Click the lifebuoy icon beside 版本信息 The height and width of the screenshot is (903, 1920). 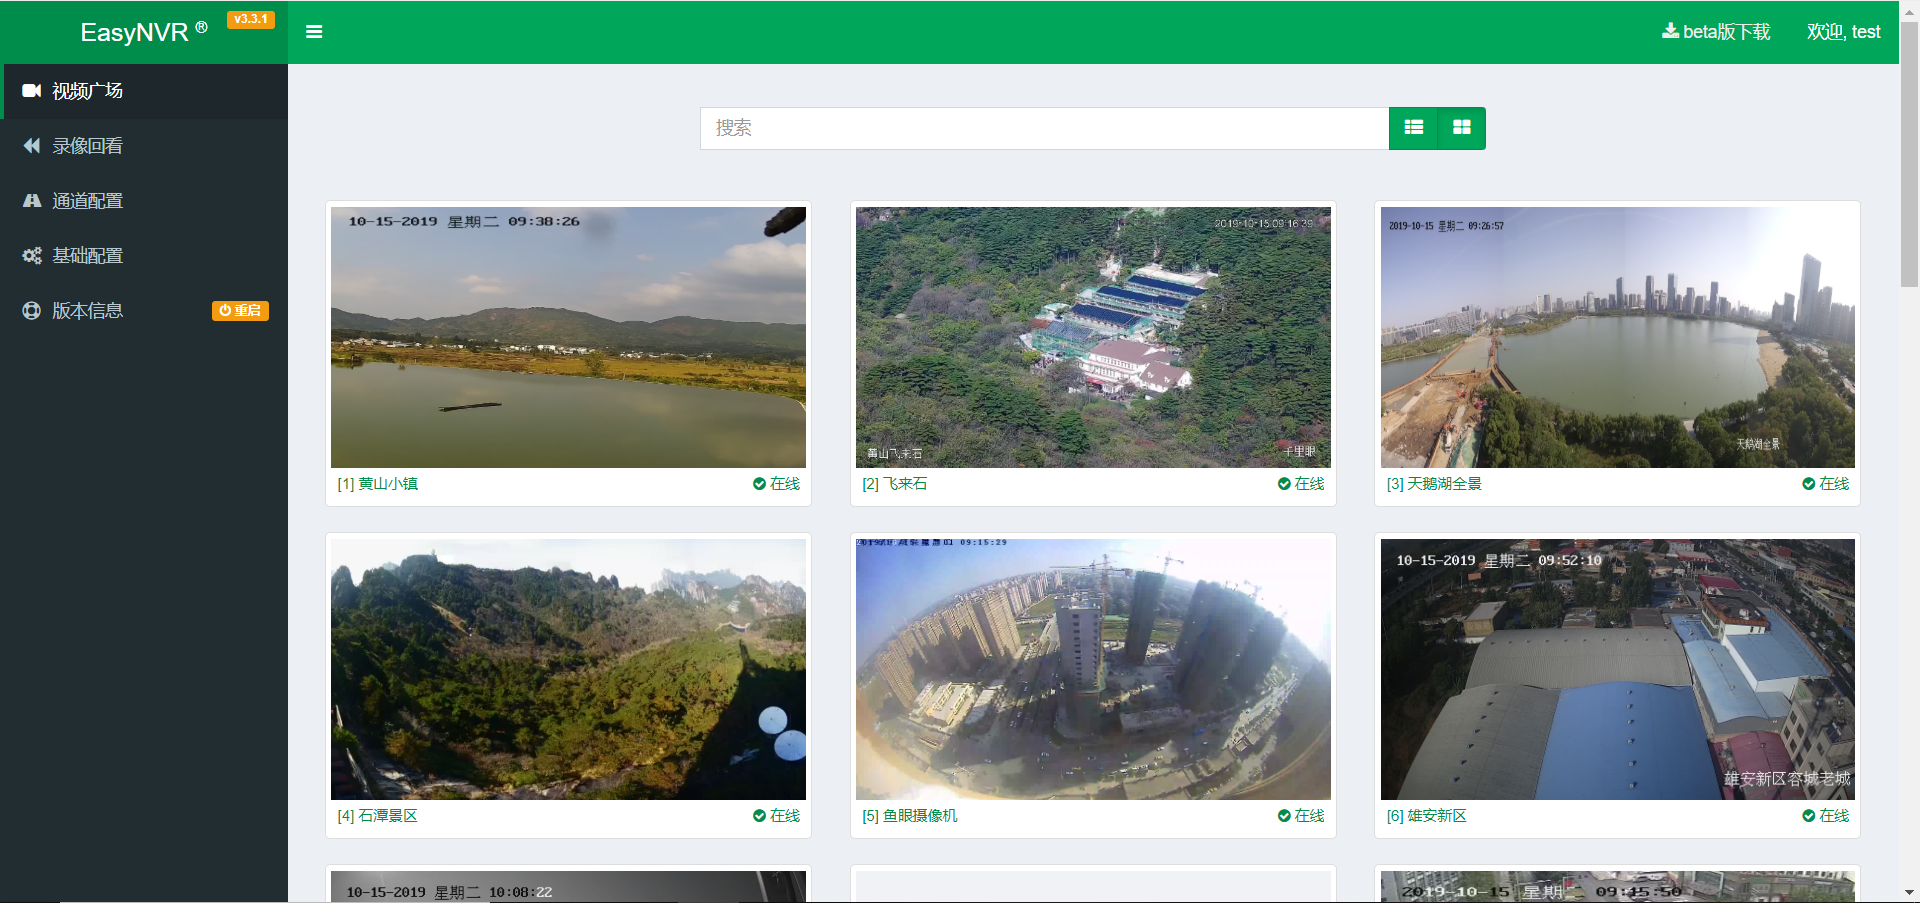point(32,311)
